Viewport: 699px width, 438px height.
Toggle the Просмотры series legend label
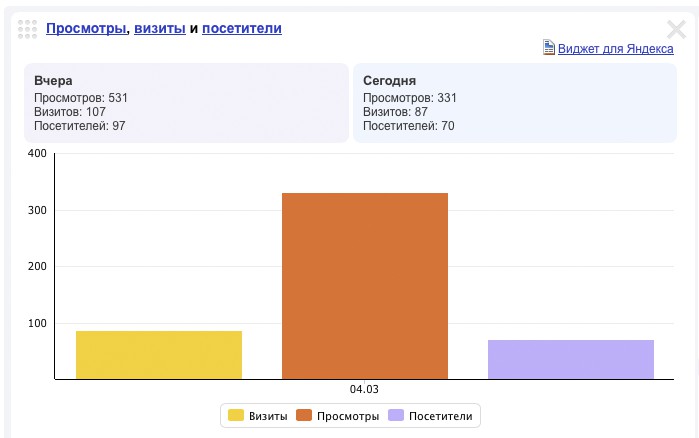pyautogui.click(x=348, y=416)
